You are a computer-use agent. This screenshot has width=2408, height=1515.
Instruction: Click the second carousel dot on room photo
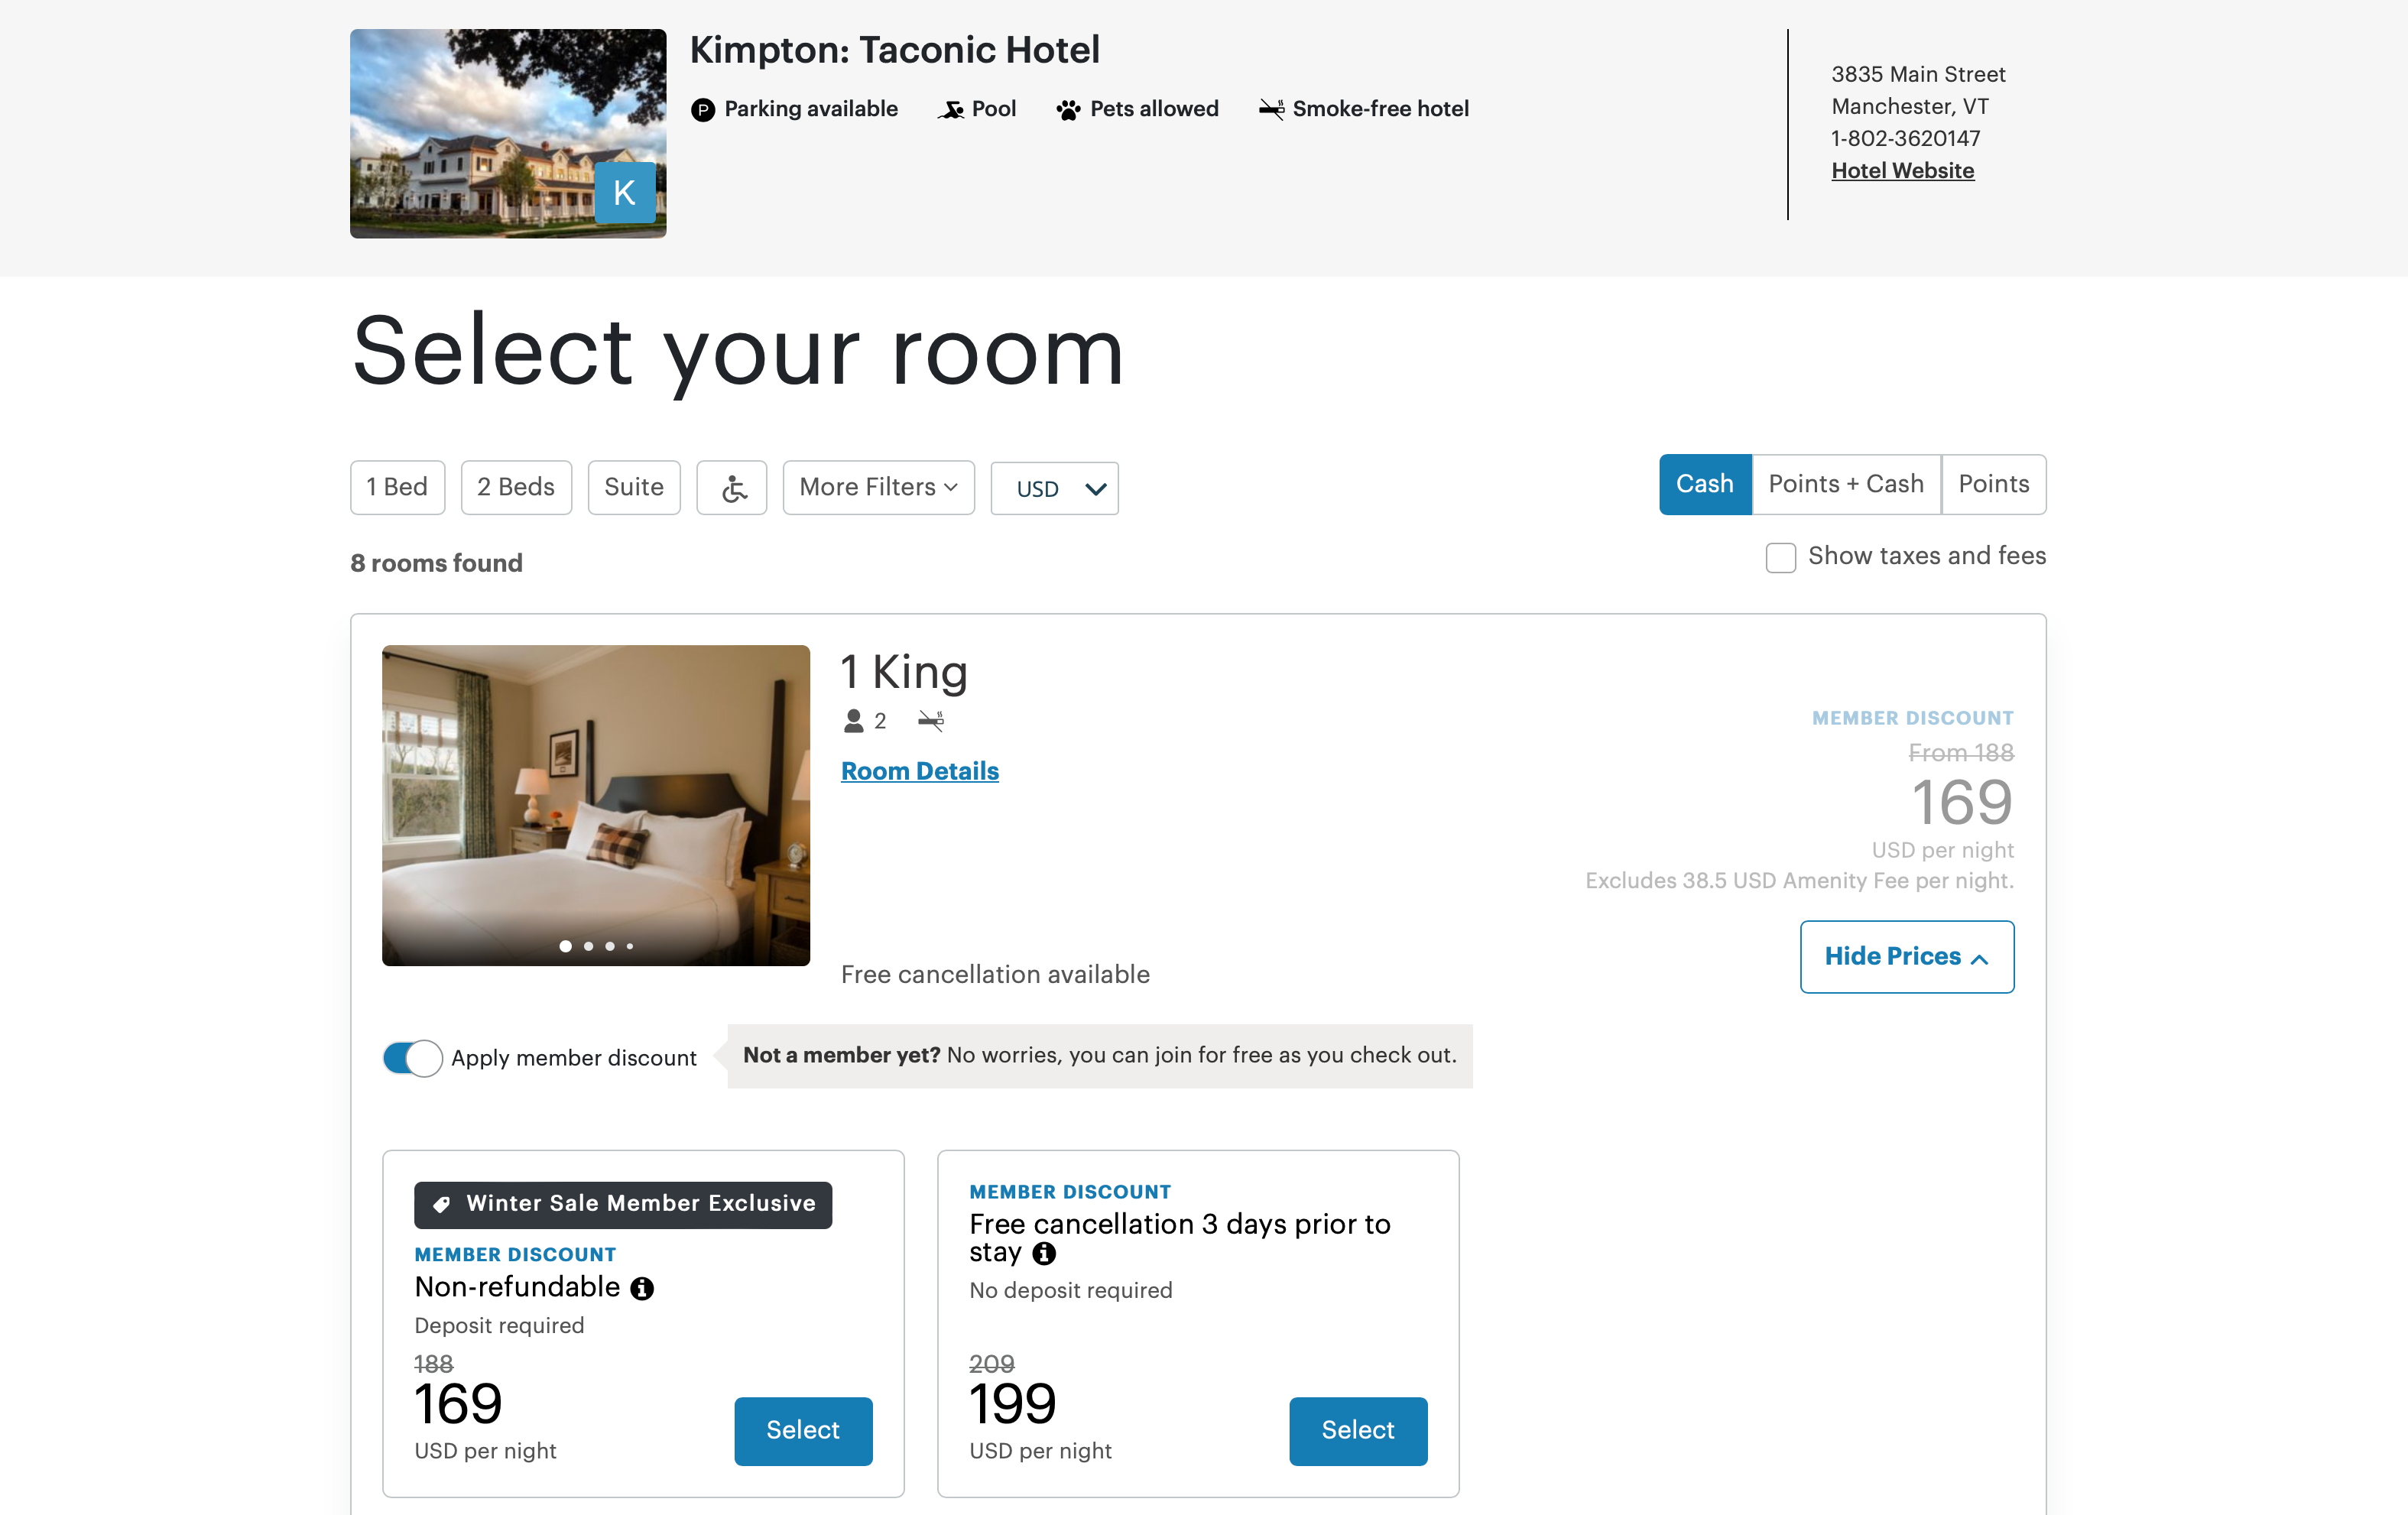(x=588, y=946)
